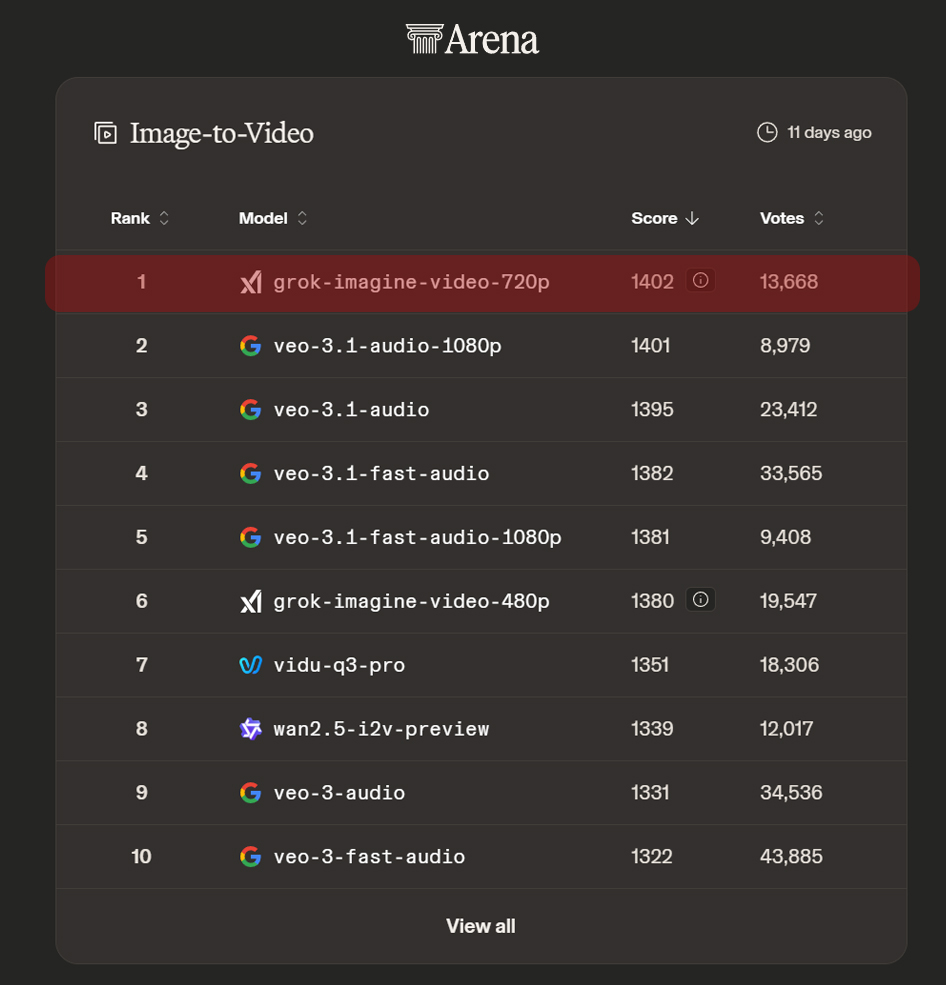
Task: Open the Image-to-Video leaderboard title
Action: coord(221,133)
